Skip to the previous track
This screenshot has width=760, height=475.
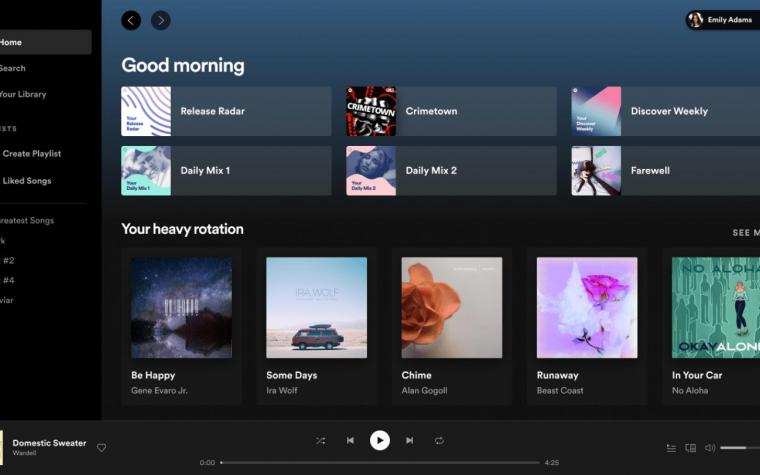click(x=350, y=441)
